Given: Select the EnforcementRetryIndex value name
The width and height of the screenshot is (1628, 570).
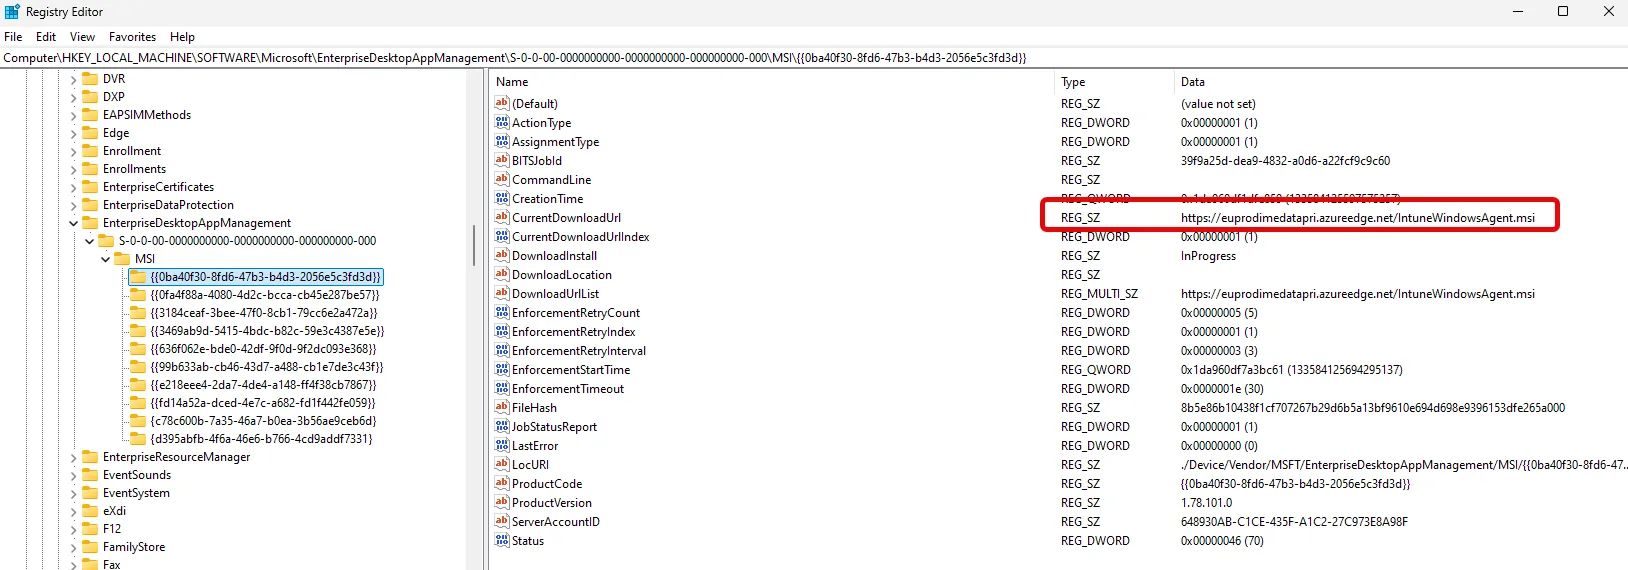Looking at the screenshot, I should tap(574, 331).
